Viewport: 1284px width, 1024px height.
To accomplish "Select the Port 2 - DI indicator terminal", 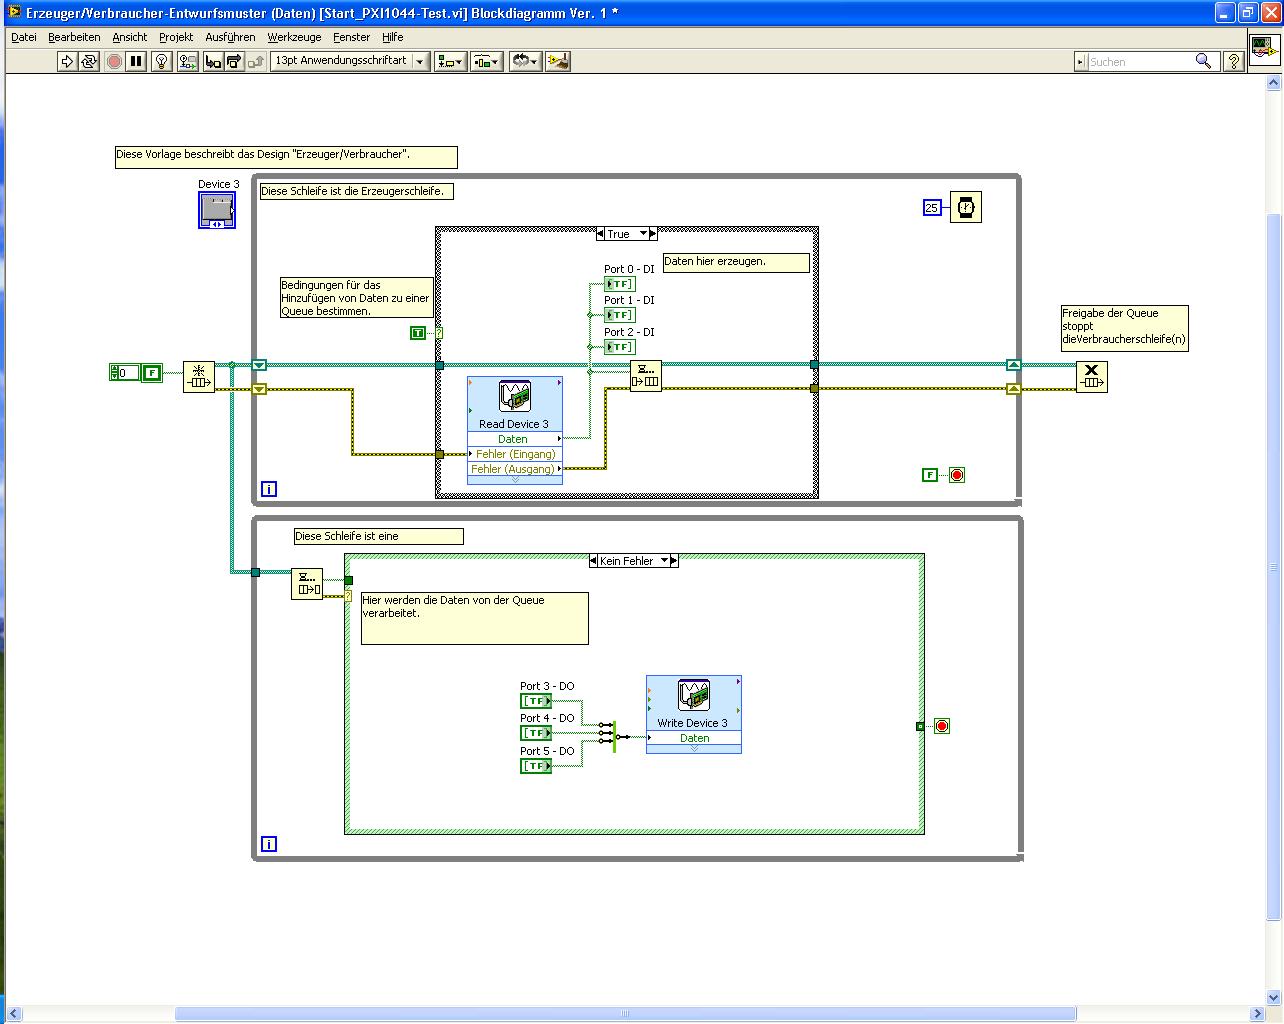I will (x=620, y=347).
